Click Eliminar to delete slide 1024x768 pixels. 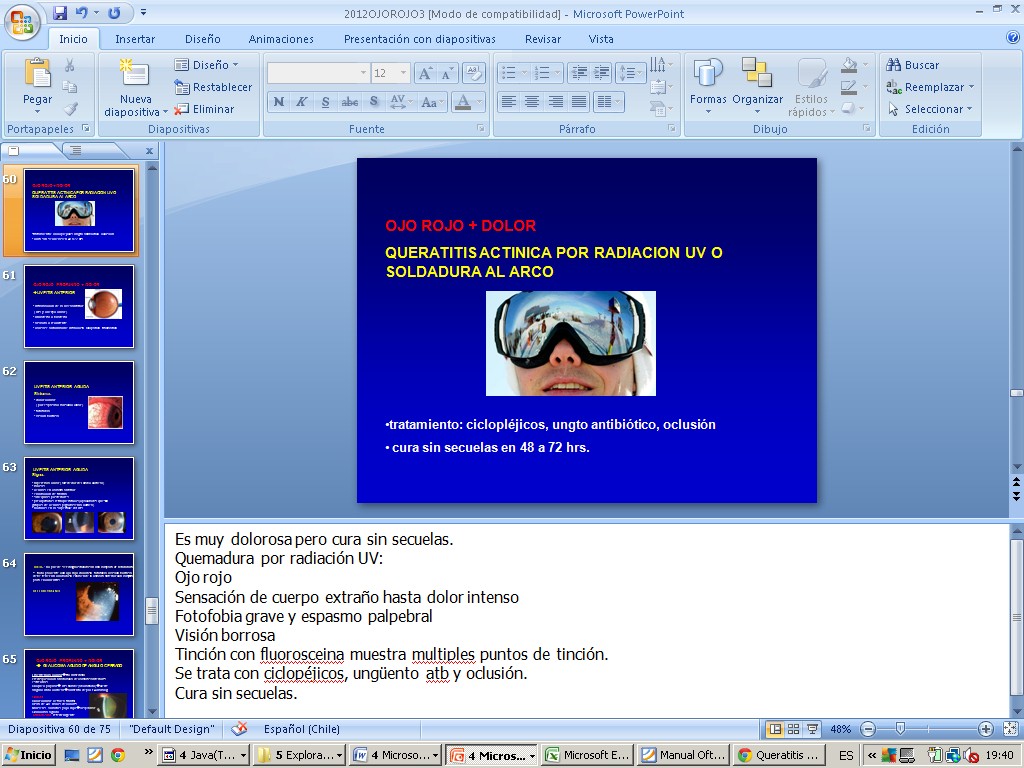205,109
